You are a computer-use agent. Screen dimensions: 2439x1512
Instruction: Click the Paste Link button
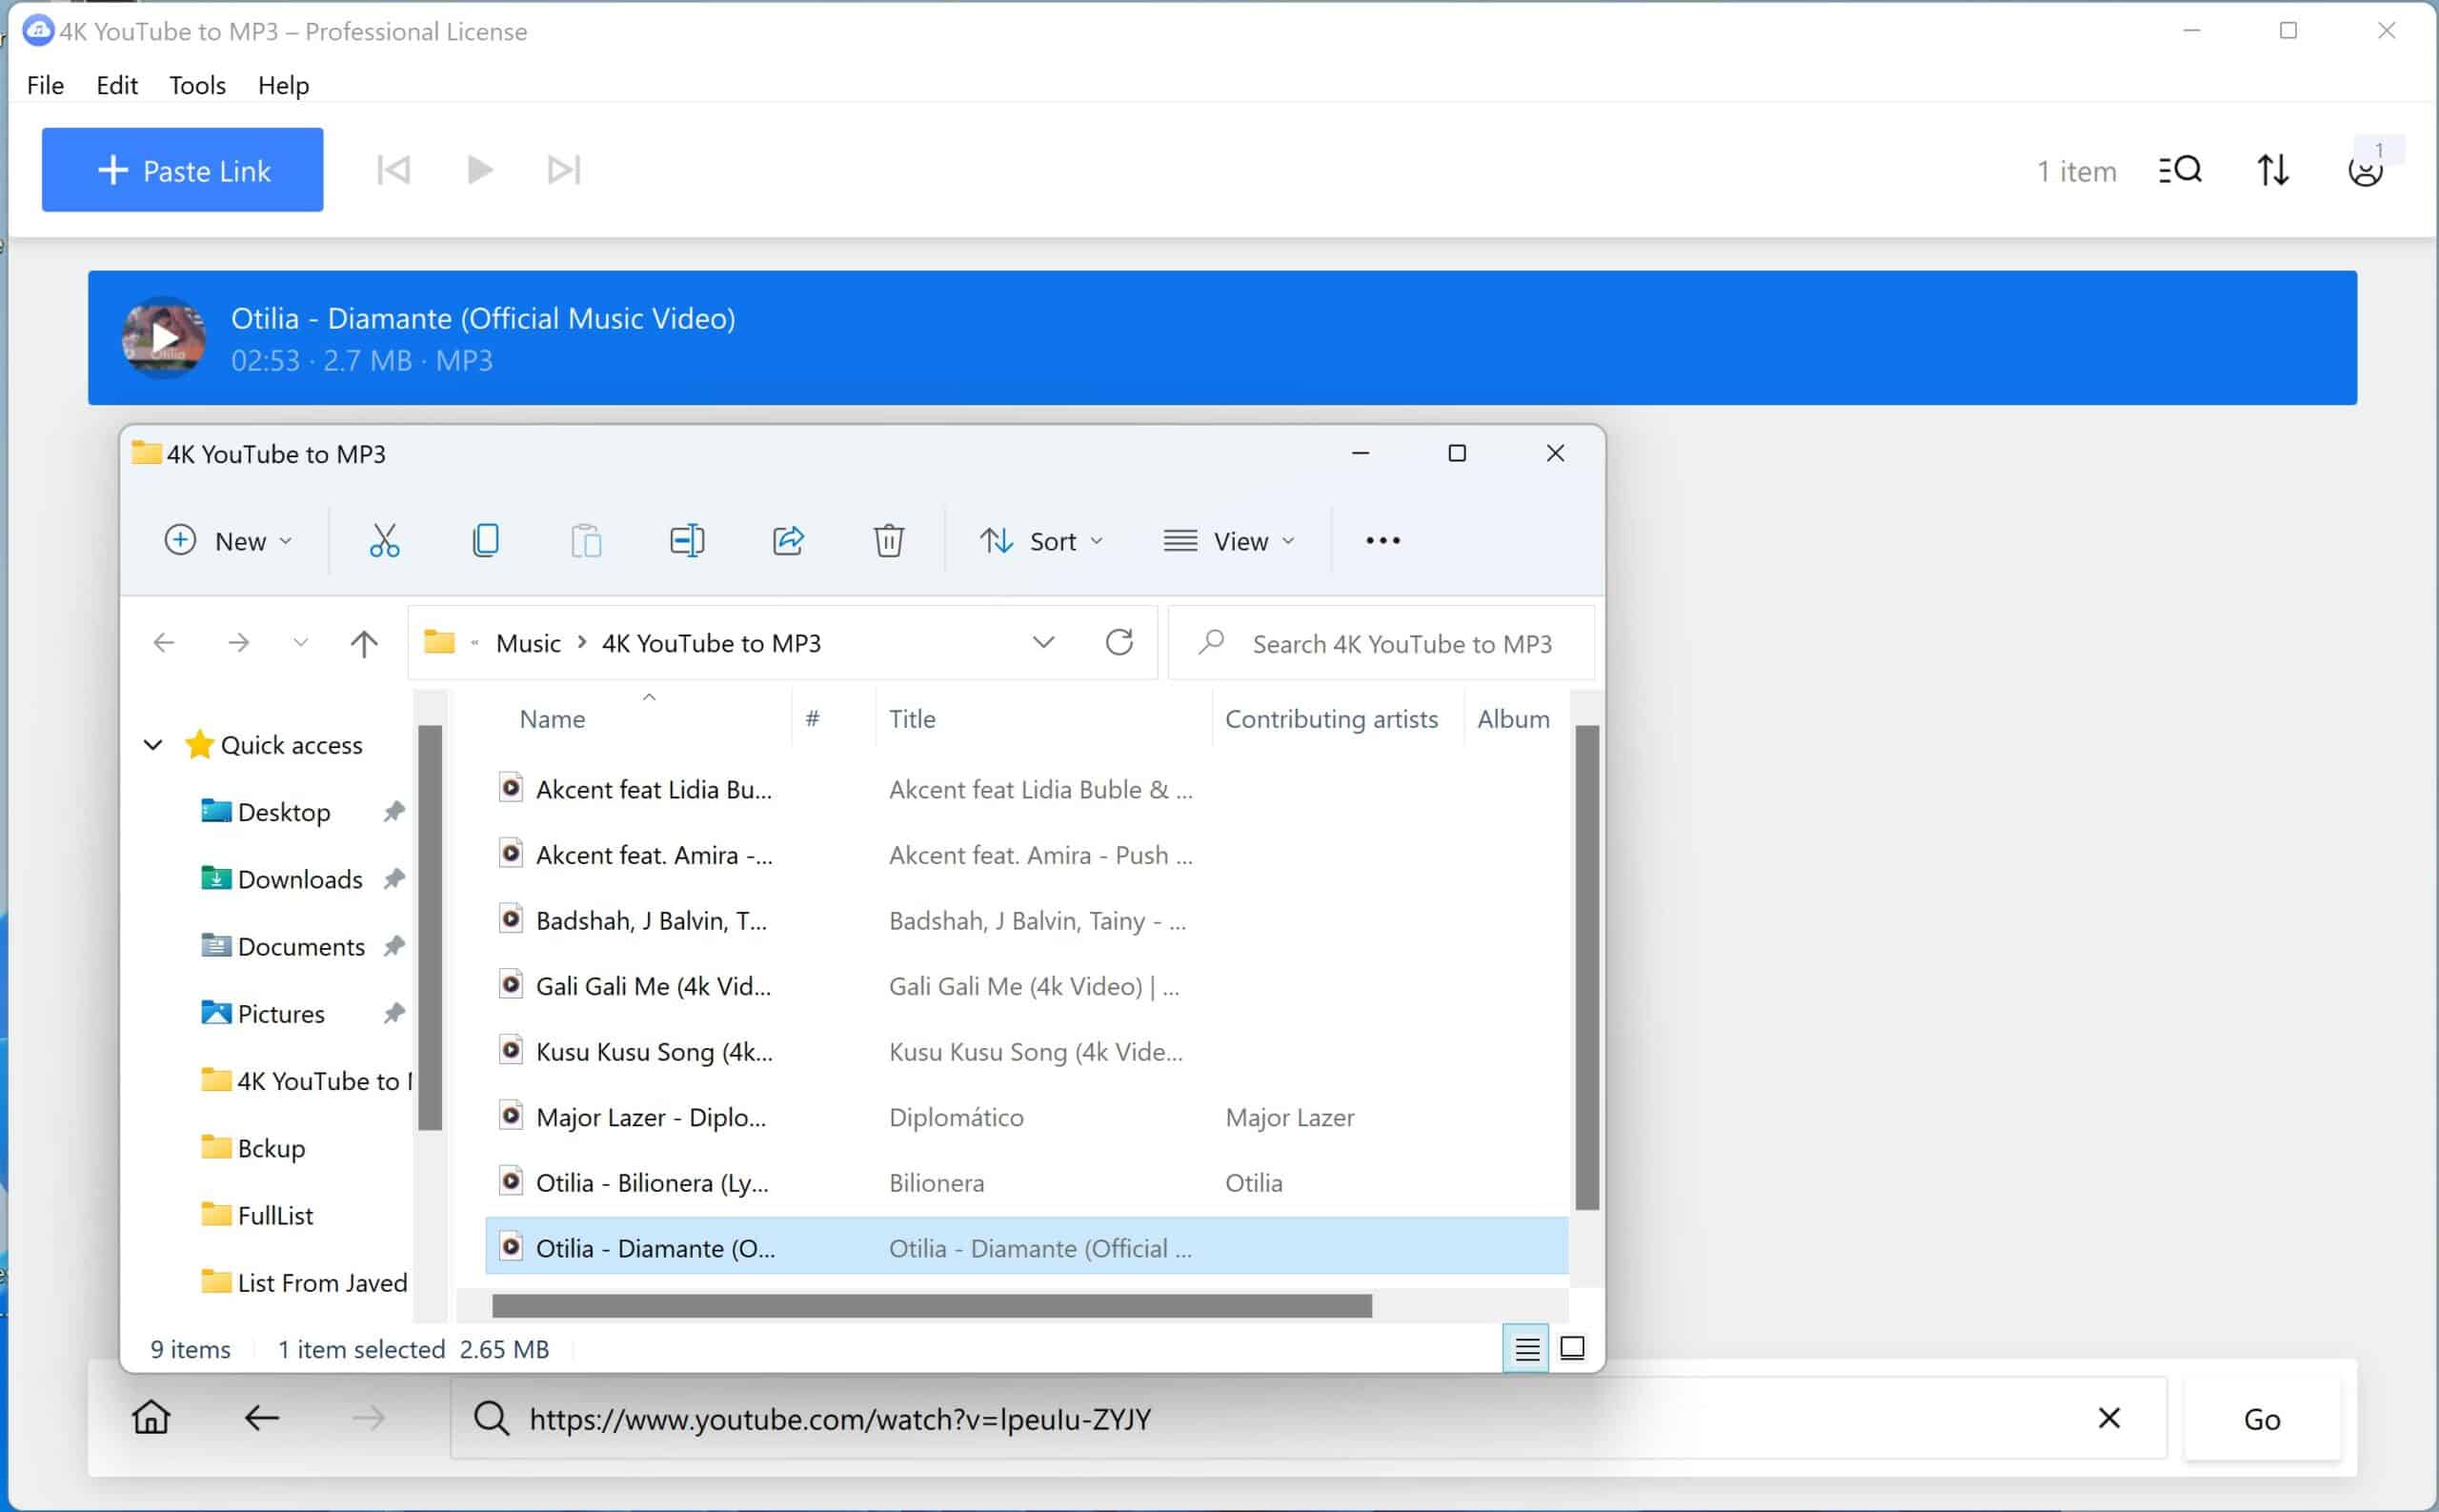[x=182, y=170]
